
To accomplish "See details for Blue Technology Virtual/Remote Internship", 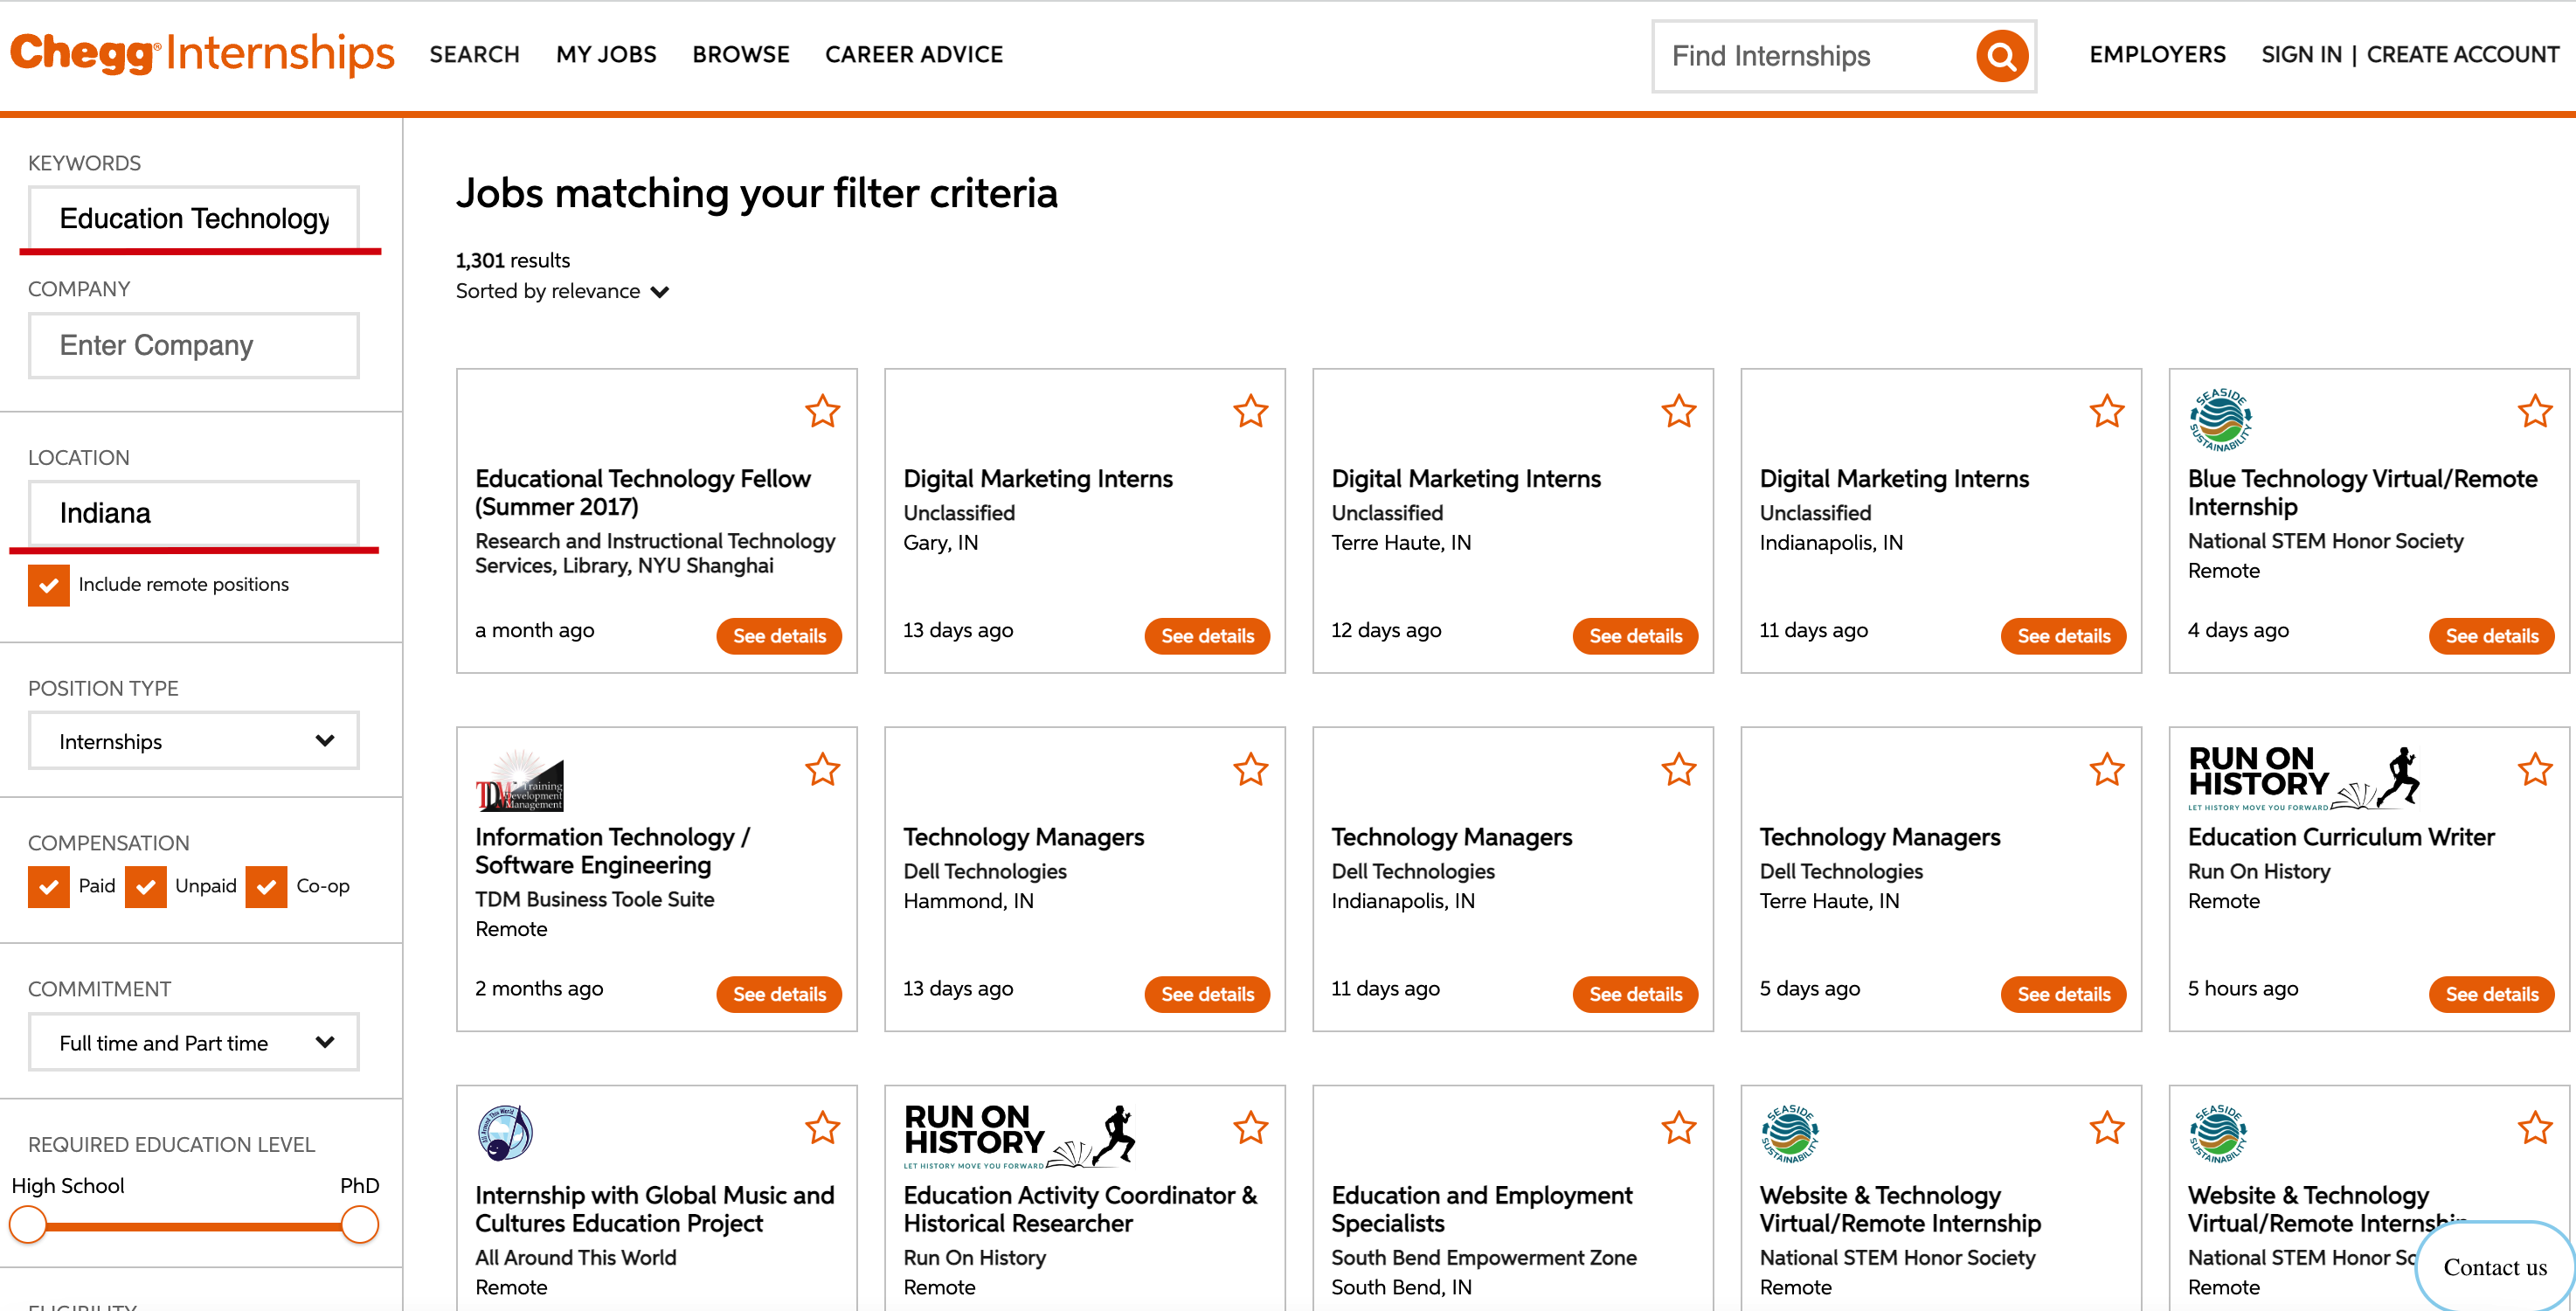I will click(2491, 636).
